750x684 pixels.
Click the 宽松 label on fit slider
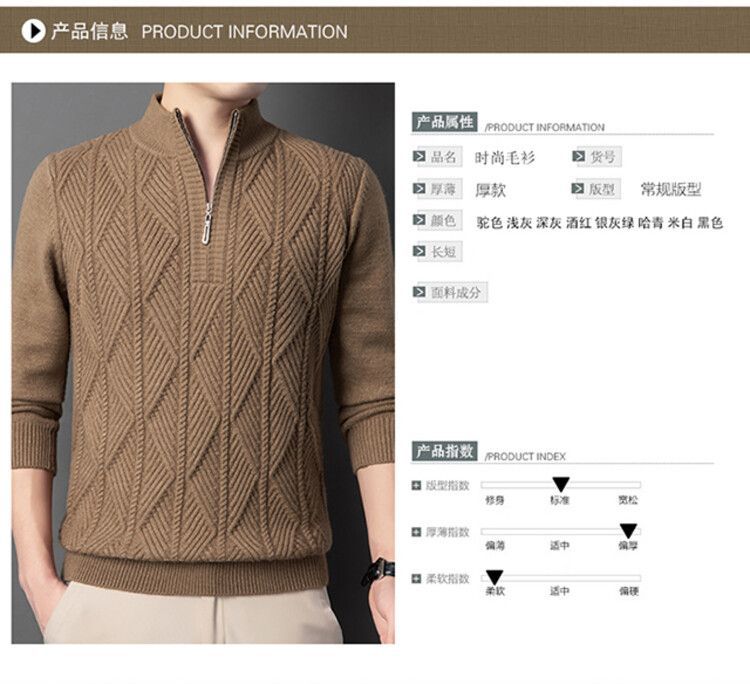pos(628,500)
